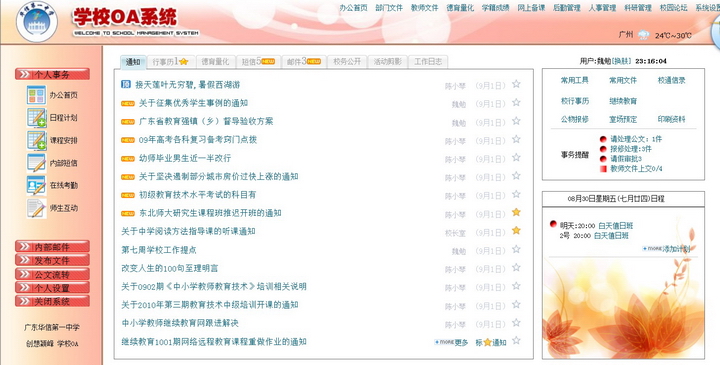Screen dimensions: 720x365
Task: Star the 中小学教师继续教育网跟进解决 notice
Action: pos(516,322)
